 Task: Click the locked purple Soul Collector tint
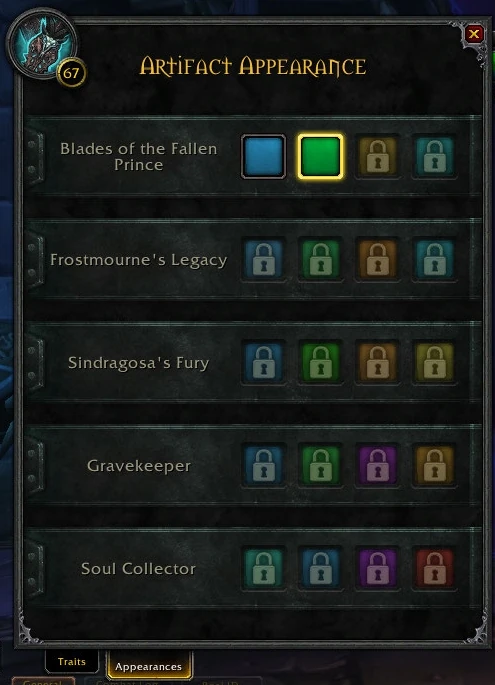(x=377, y=568)
